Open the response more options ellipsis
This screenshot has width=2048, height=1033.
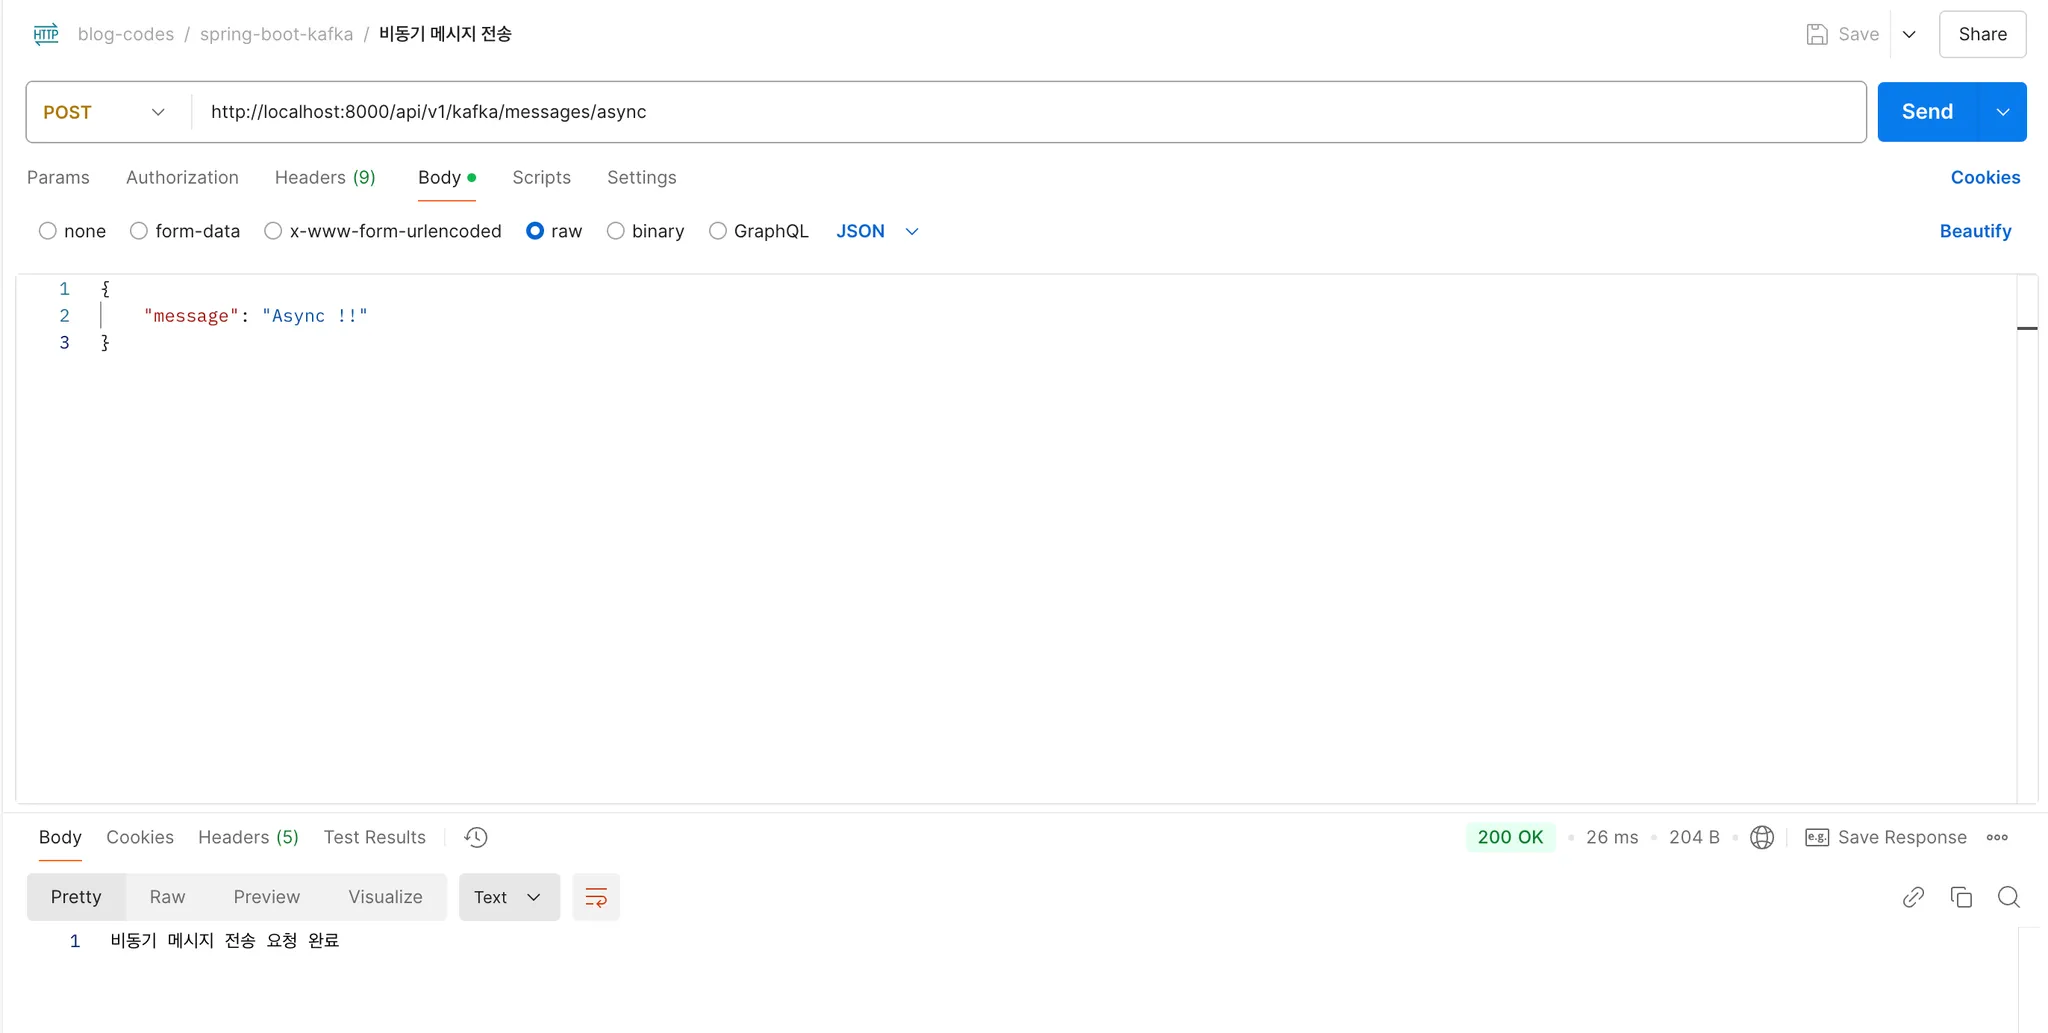pyautogui.click(x=1997, y=837)
